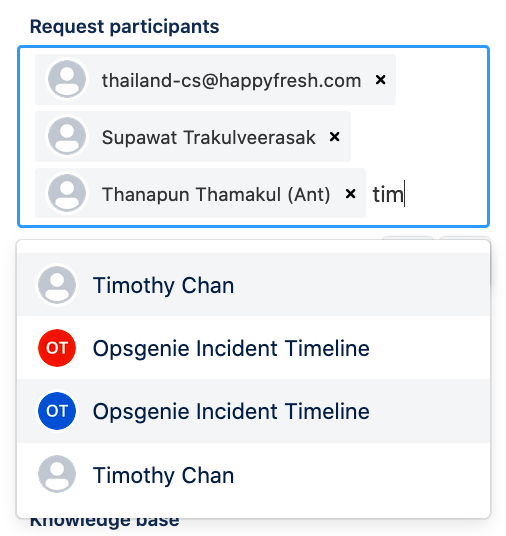Click avatar of the highlighted top Timothy Chan
The width and height of the screenshot is (506, 536).
tap(57, 285)
